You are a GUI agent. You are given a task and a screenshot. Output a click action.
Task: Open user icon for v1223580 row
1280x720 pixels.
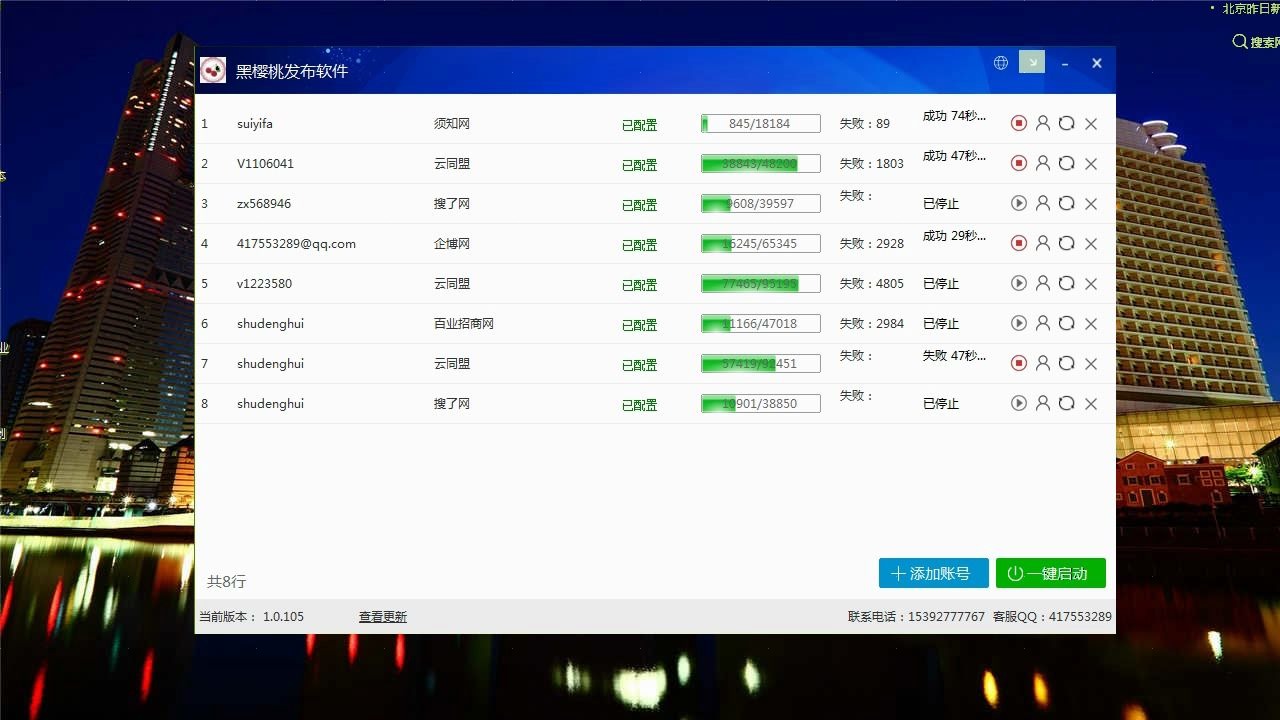1043,283
